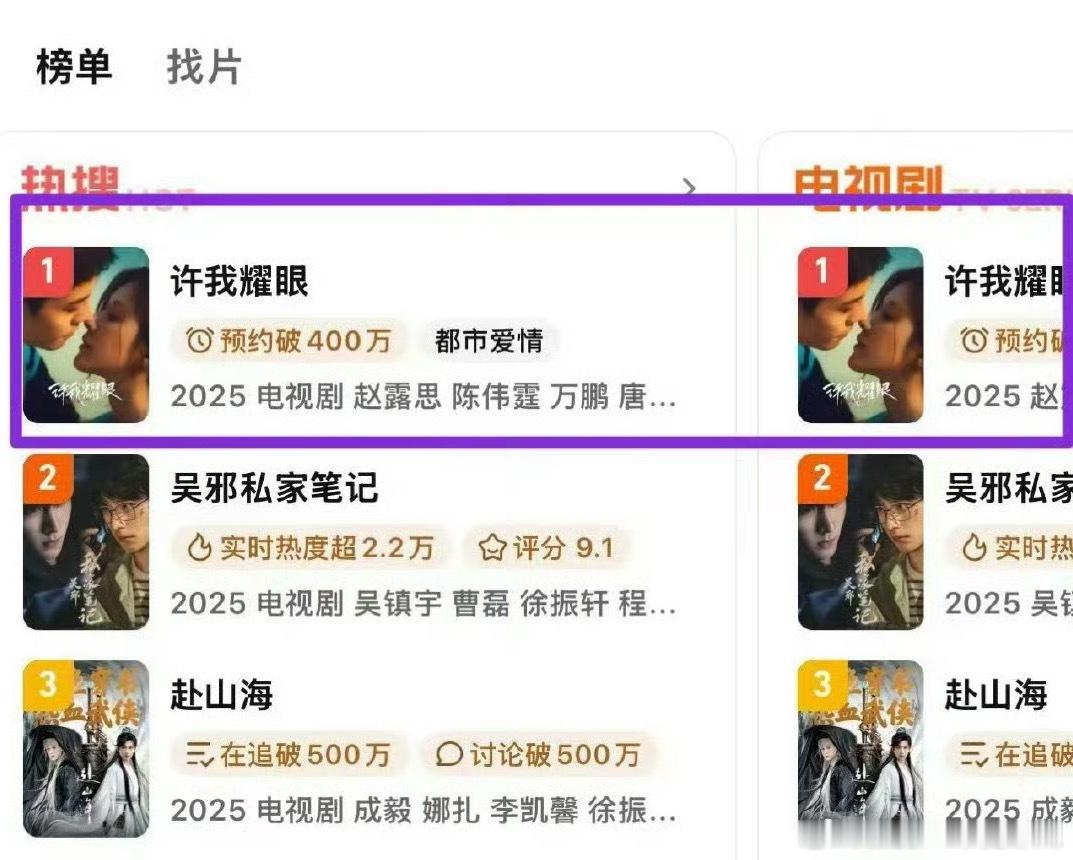Open the 吴邪私家笔记 poster in the 热搜 list
Viewport: 1073px width, 860px height.
[86, 542]
